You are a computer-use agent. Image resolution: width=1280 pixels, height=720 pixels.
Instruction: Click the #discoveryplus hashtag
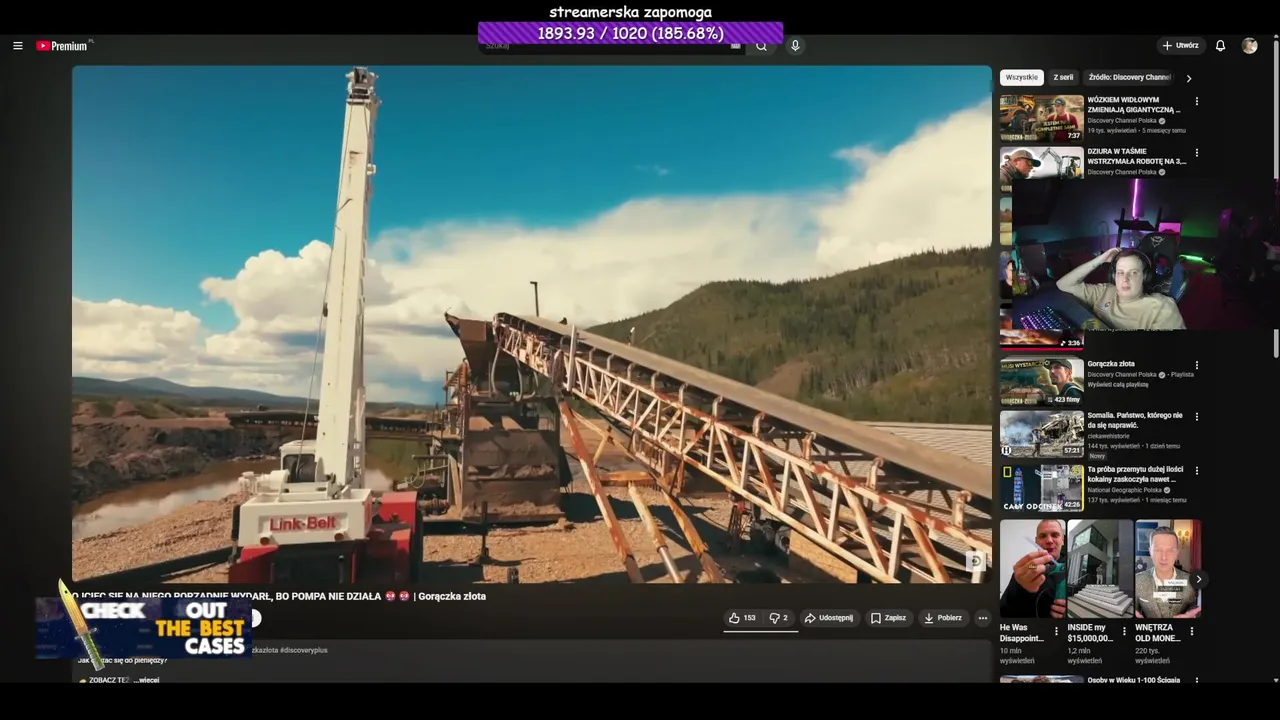[304, 650]
